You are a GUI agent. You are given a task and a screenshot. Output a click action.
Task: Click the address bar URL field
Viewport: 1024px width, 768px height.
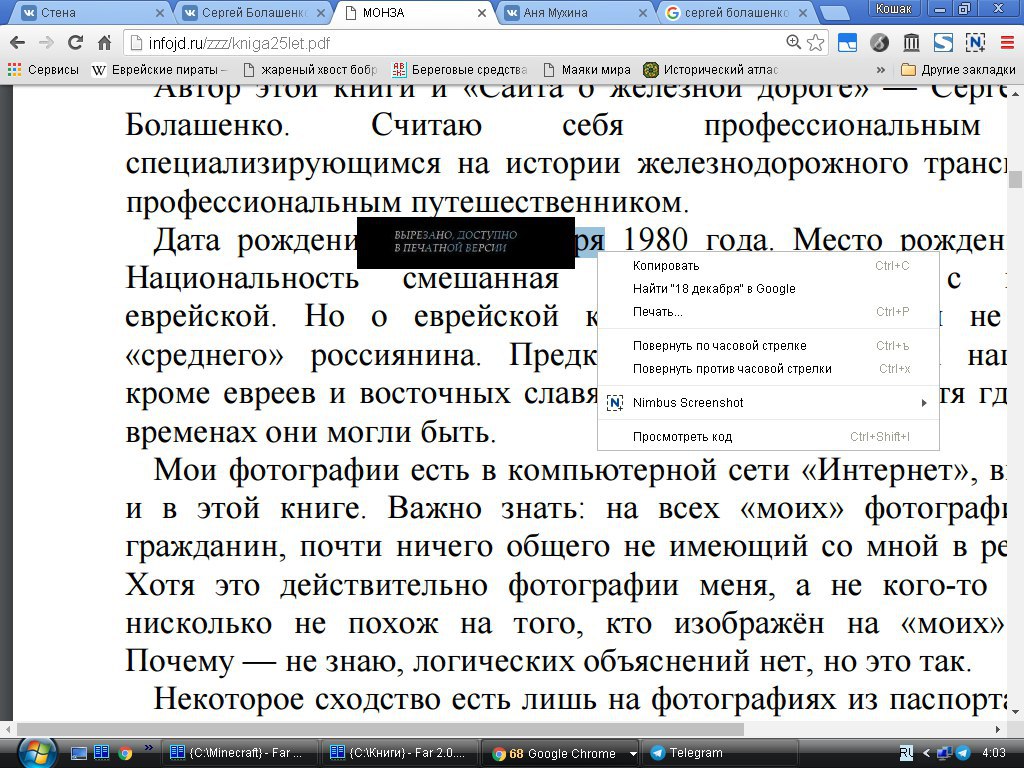(457, 43)
